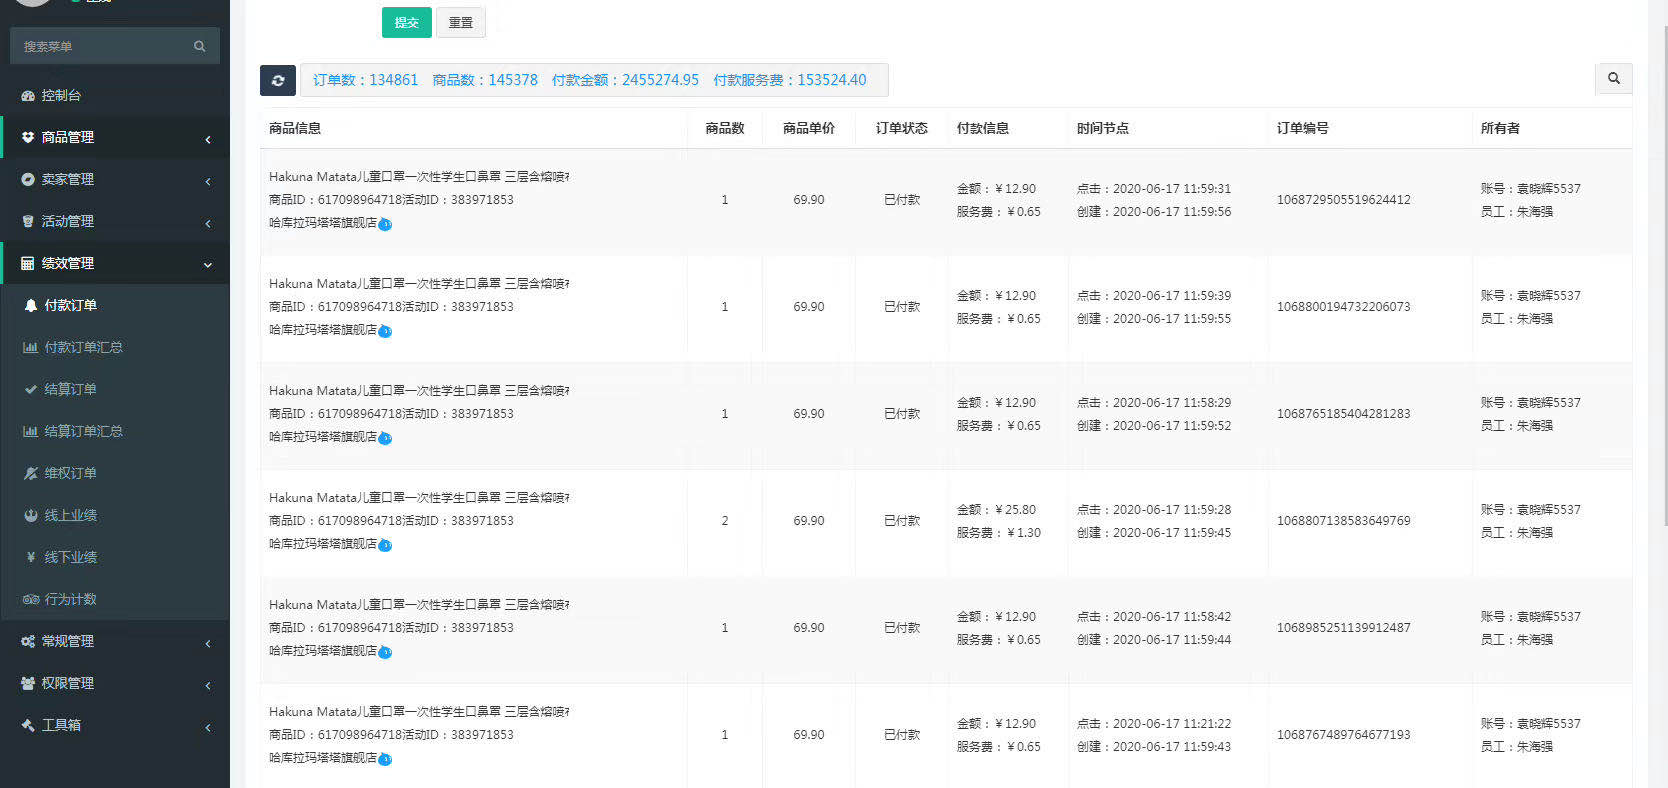1668x788 pixels.
Task: Click the yen icon for 线下业绩
Action: [31, 557]
